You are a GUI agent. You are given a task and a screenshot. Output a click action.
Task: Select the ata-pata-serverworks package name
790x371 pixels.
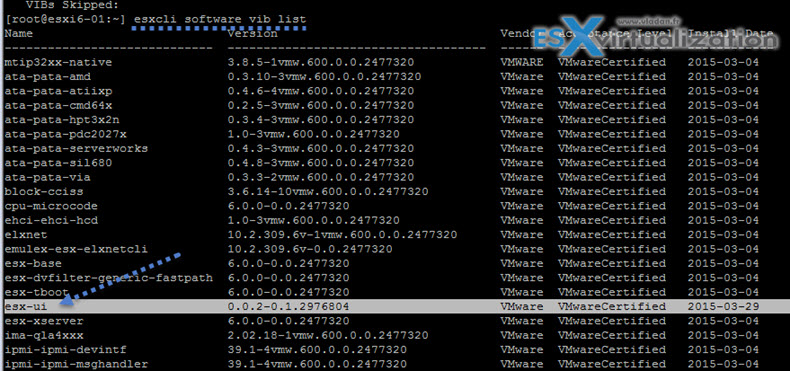click(x=76, y=149)
